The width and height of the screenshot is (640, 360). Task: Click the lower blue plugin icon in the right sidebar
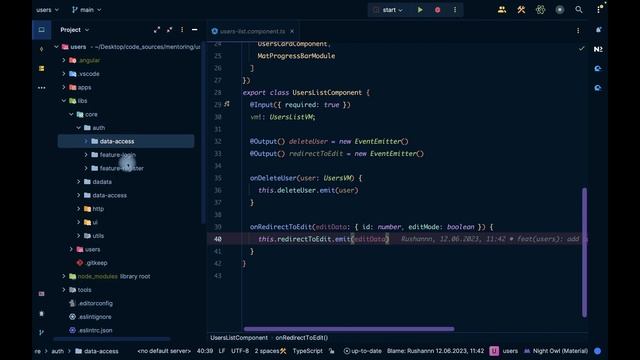(598, 88)
